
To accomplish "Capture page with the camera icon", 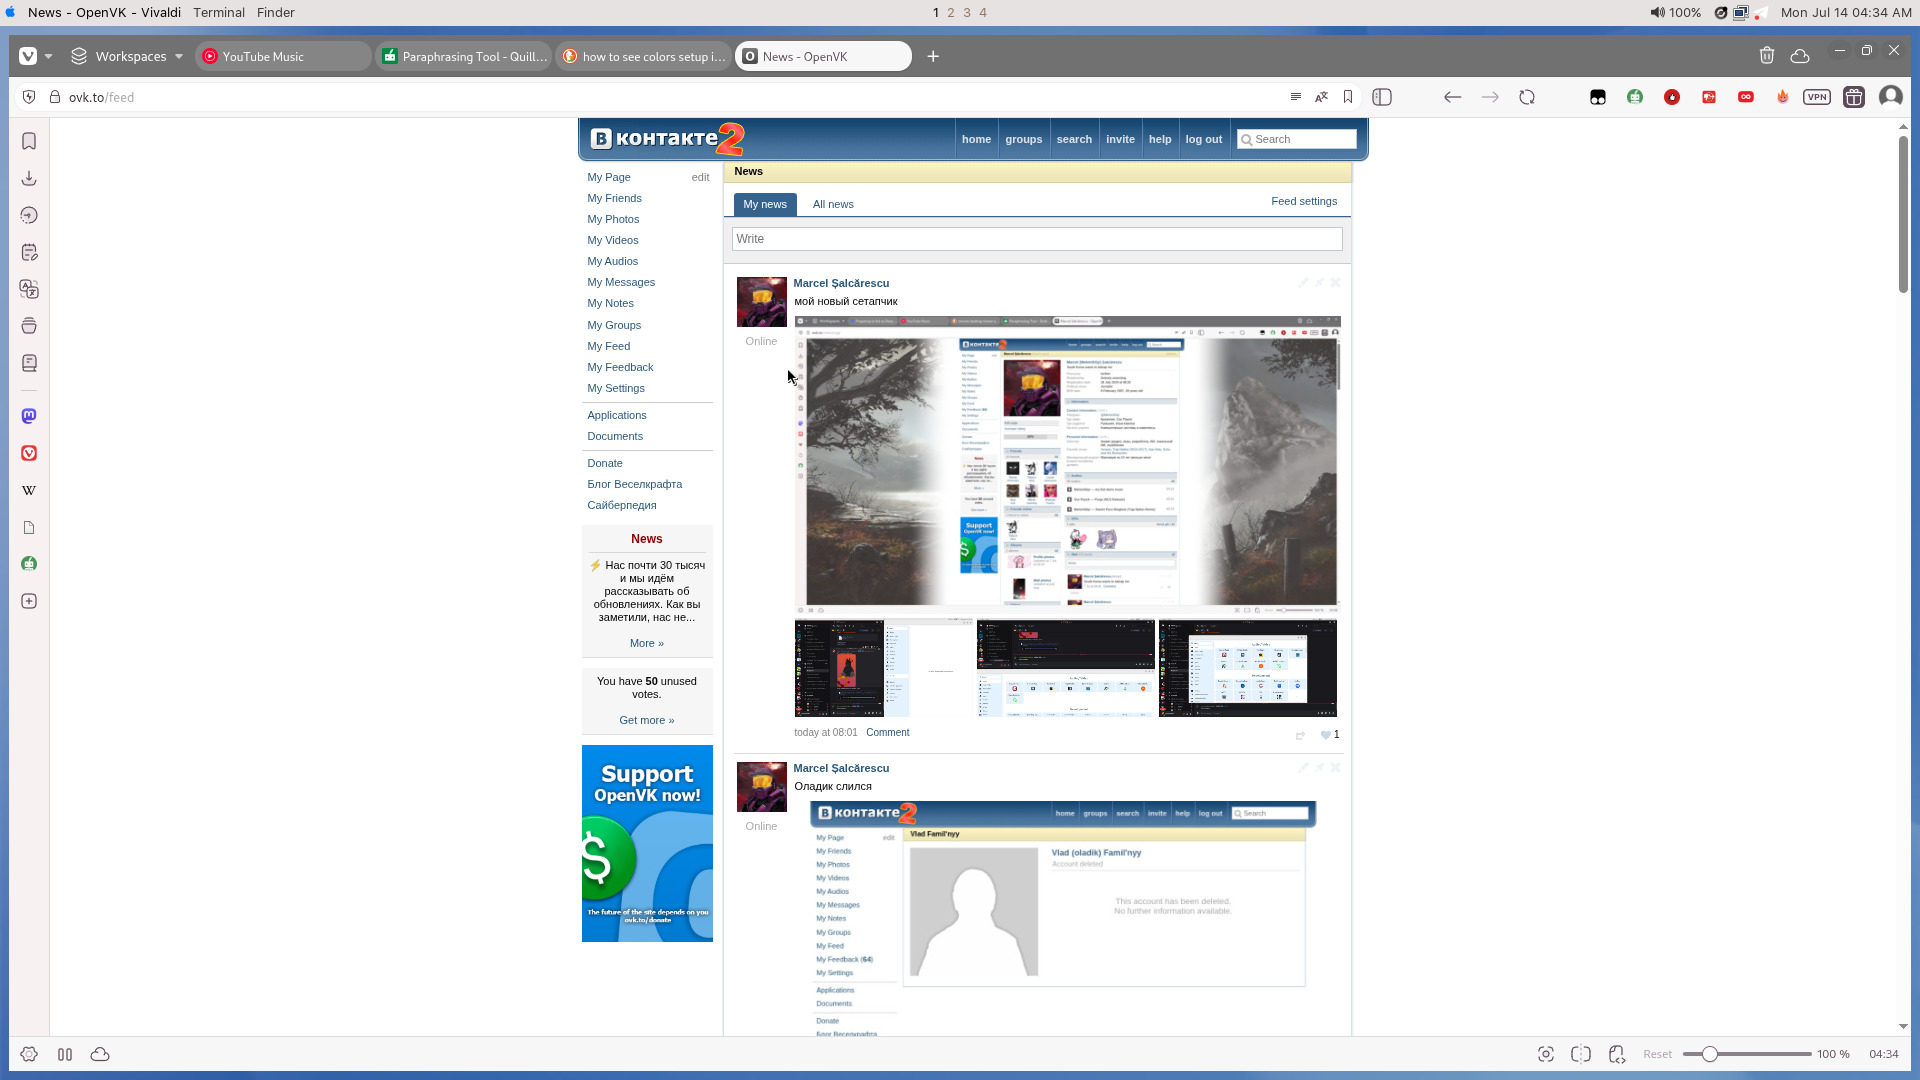I will click(x=1546, y=1054).
